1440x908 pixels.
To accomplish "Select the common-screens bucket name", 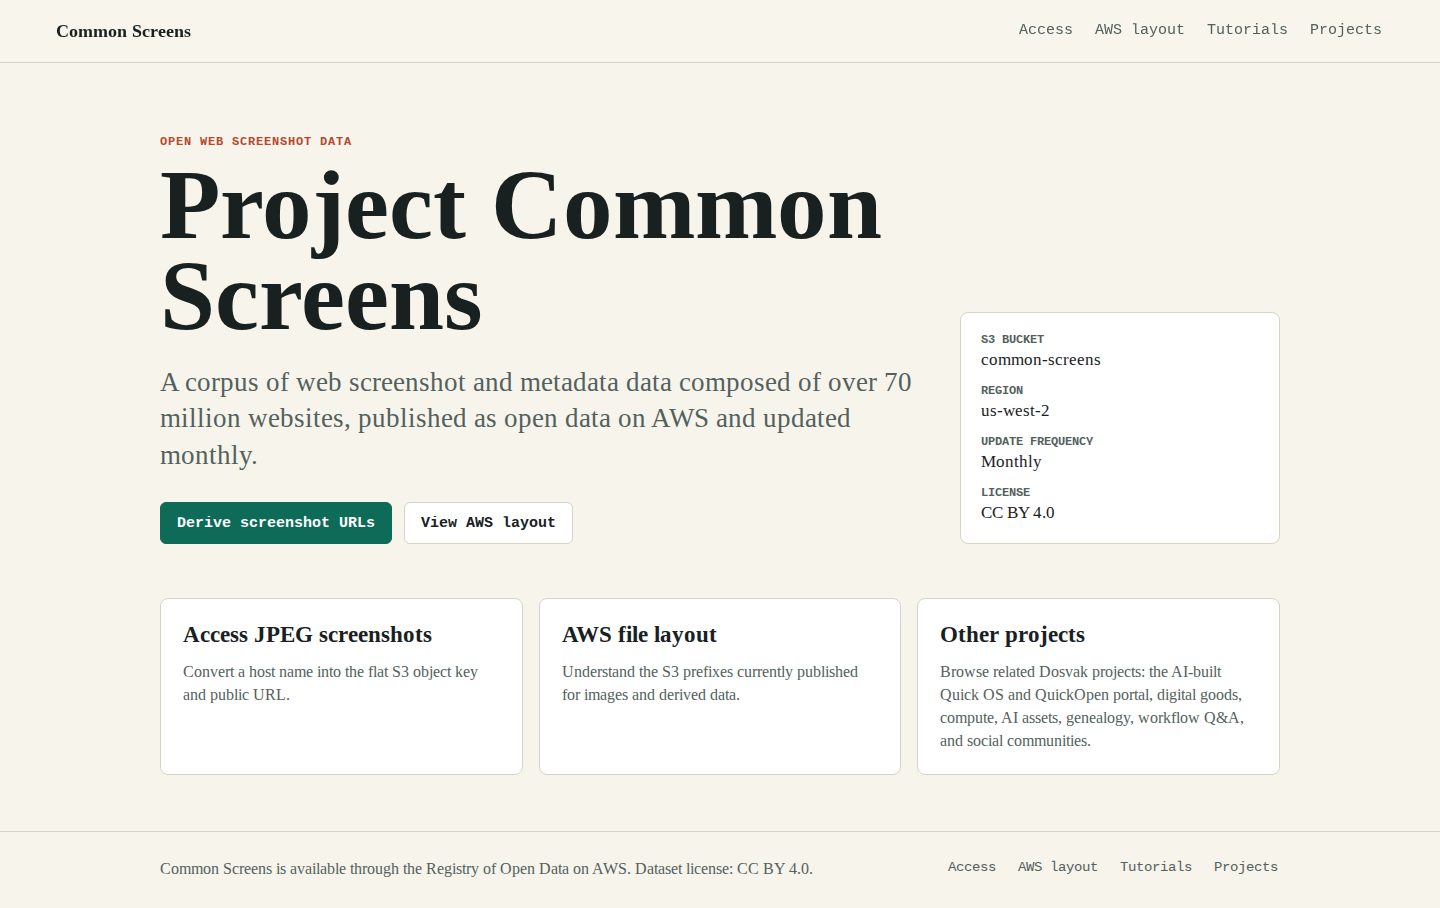I will 1040,360.
